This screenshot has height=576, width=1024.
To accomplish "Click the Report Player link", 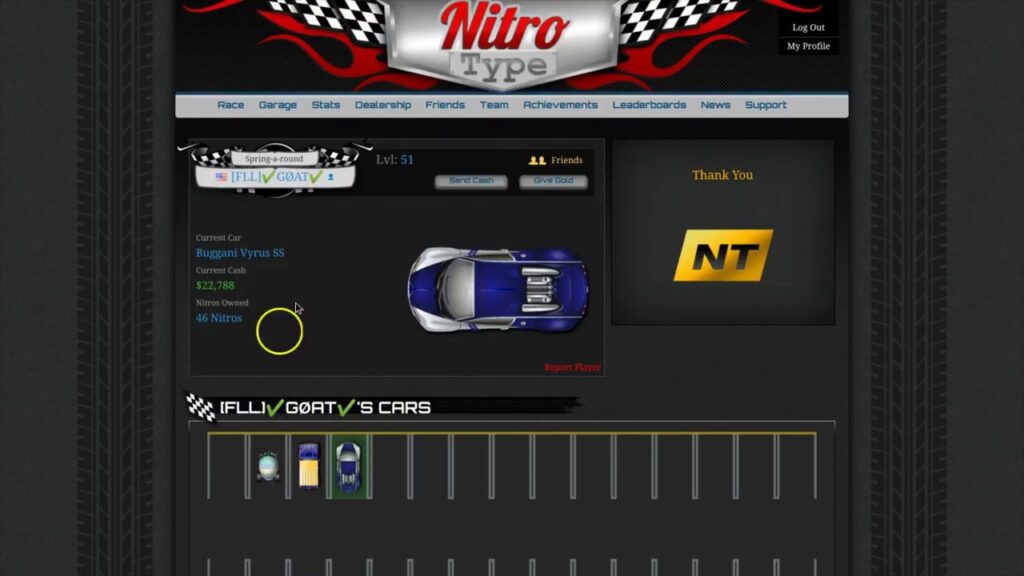I will pyautogui.click(x=572, y=367).
